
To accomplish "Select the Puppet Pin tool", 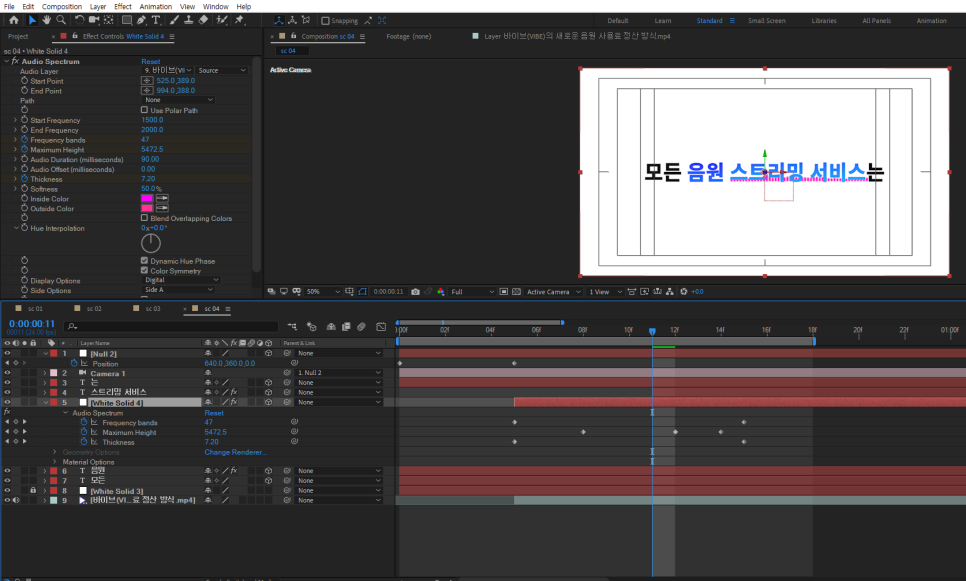I will tap(240, 20).
